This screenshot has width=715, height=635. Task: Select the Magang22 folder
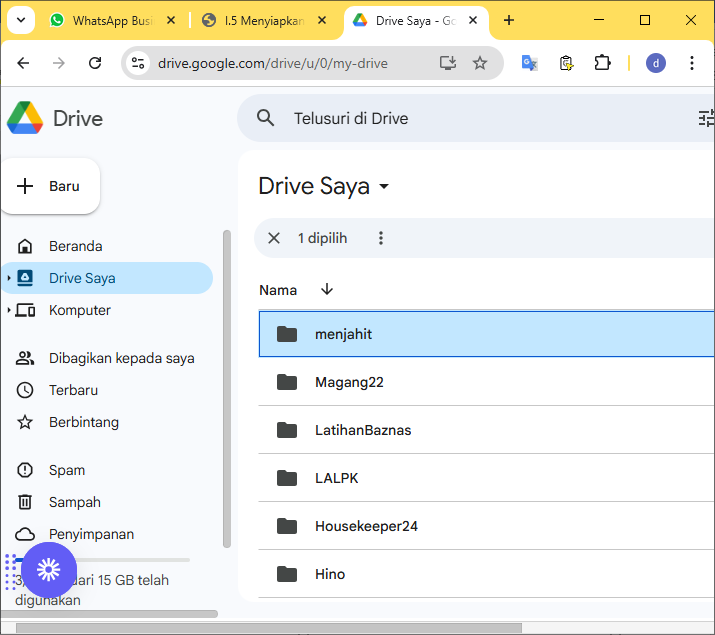tap(349, 382)
